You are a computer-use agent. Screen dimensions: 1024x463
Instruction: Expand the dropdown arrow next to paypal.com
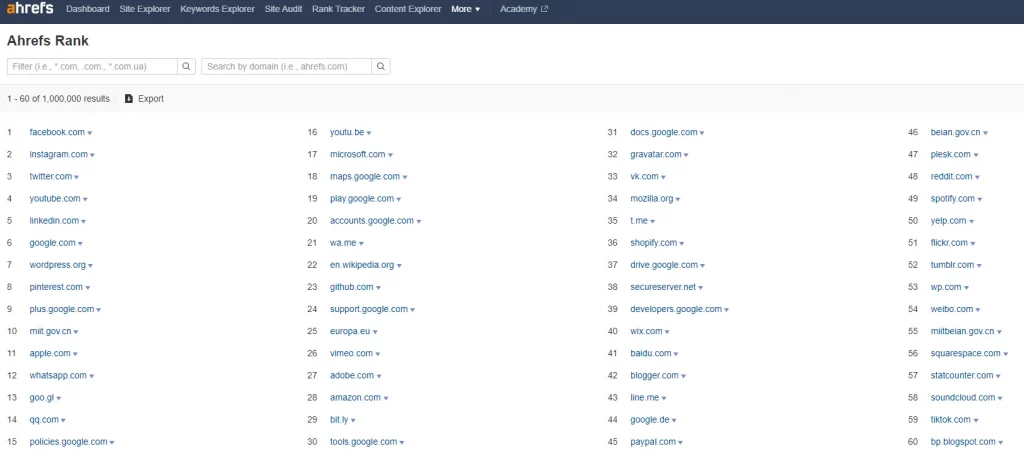coord(680,442)
